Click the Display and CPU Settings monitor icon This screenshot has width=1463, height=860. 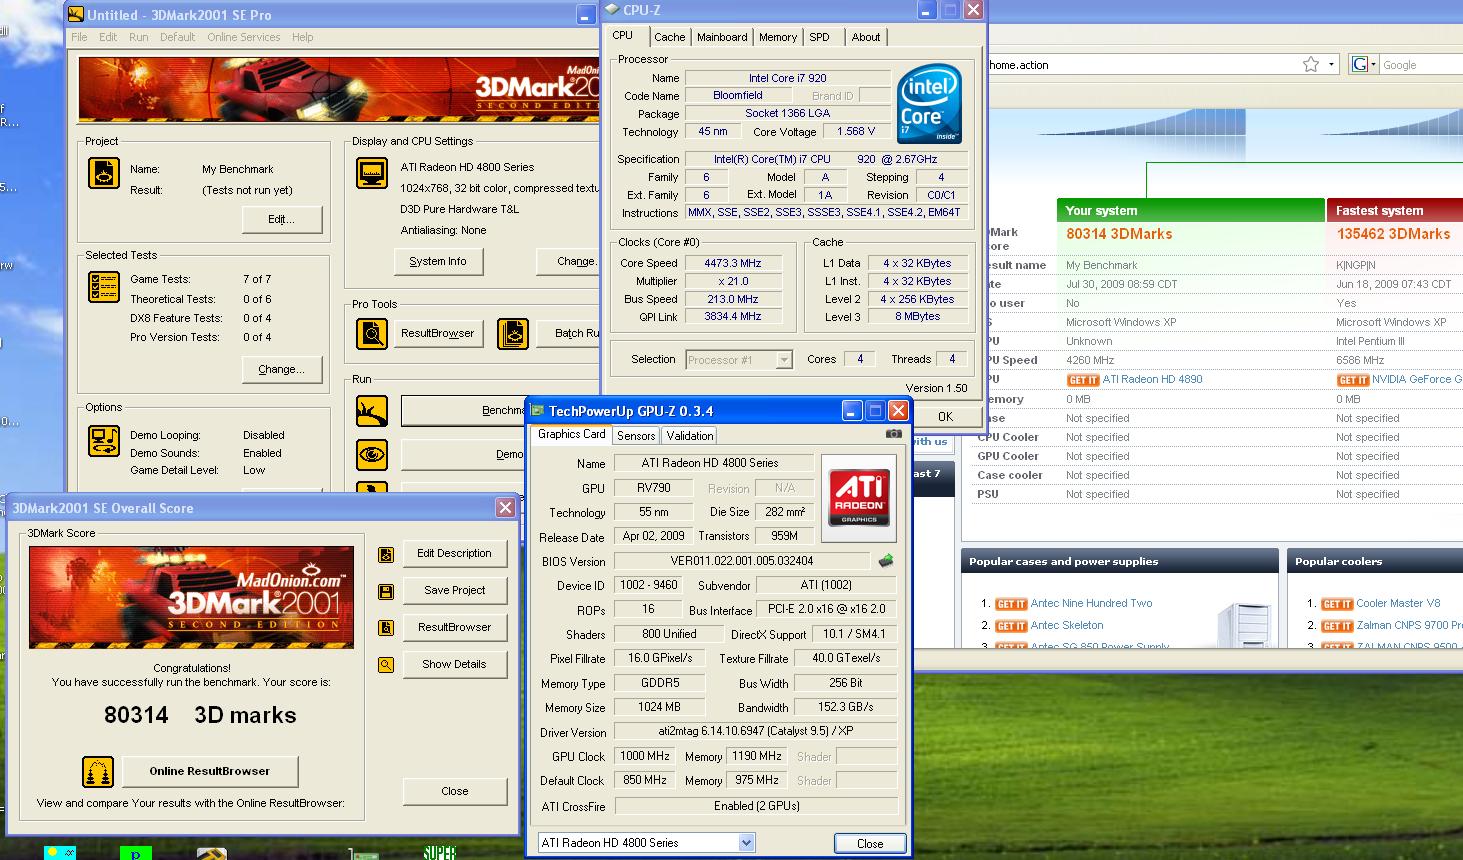point(372,173)
